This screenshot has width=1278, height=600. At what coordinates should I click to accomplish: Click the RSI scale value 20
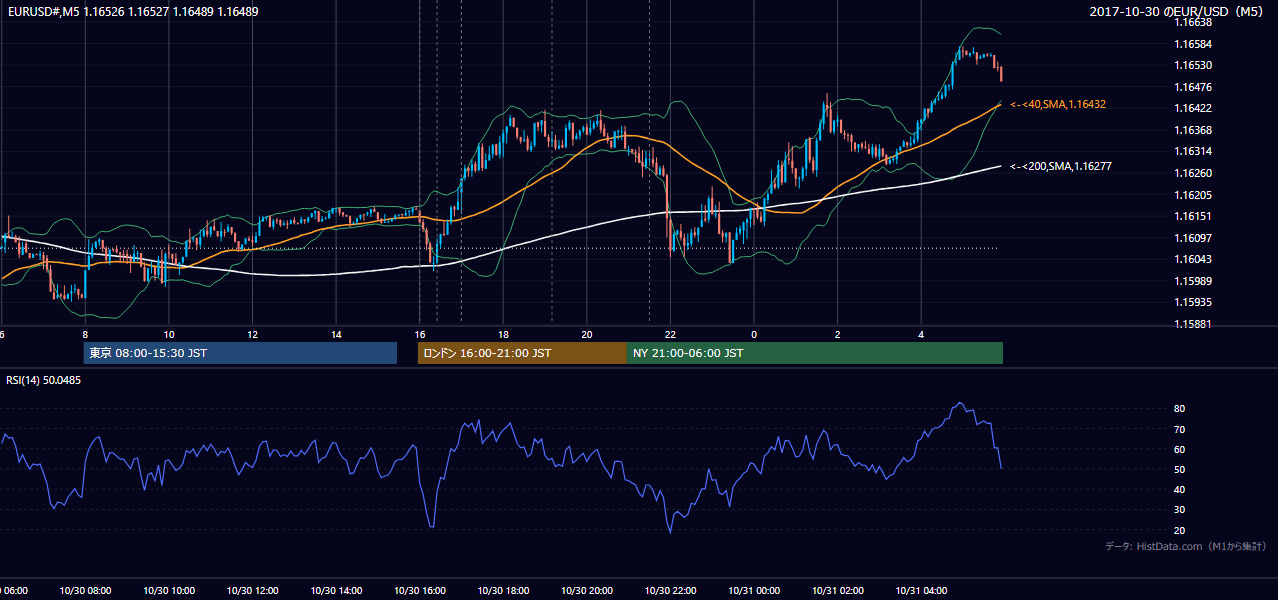pos(1180,530)
